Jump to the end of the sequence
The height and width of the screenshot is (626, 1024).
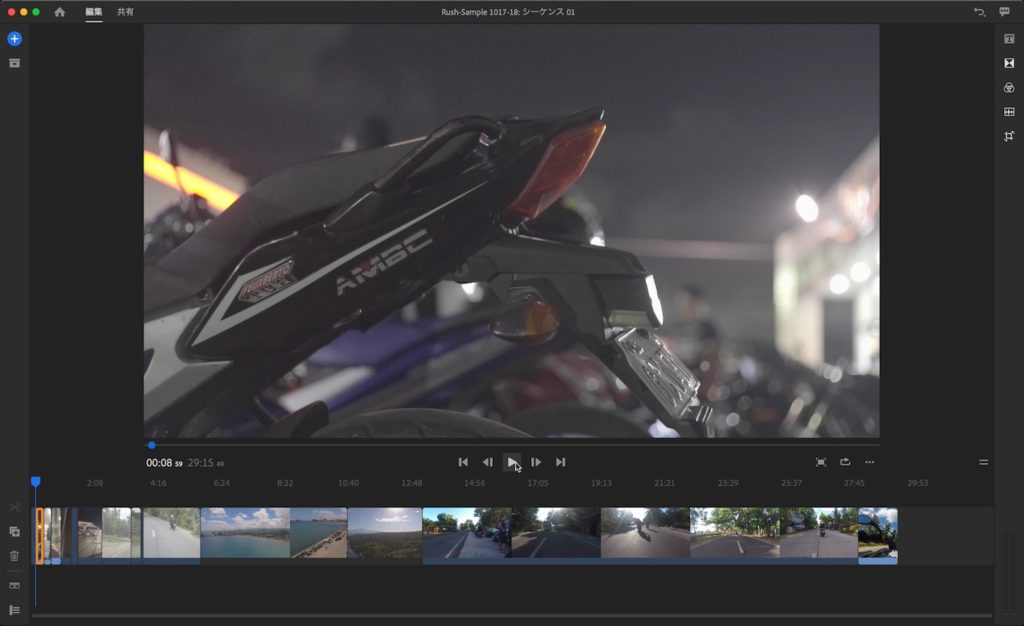[561, 462]
